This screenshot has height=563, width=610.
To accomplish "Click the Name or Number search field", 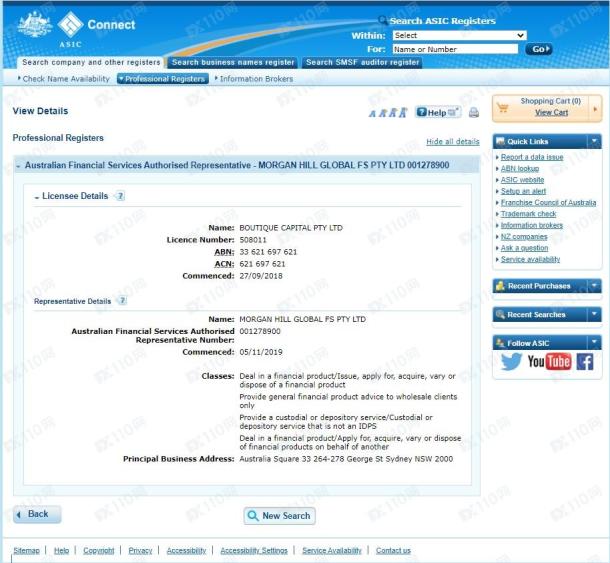I will 455,49.
